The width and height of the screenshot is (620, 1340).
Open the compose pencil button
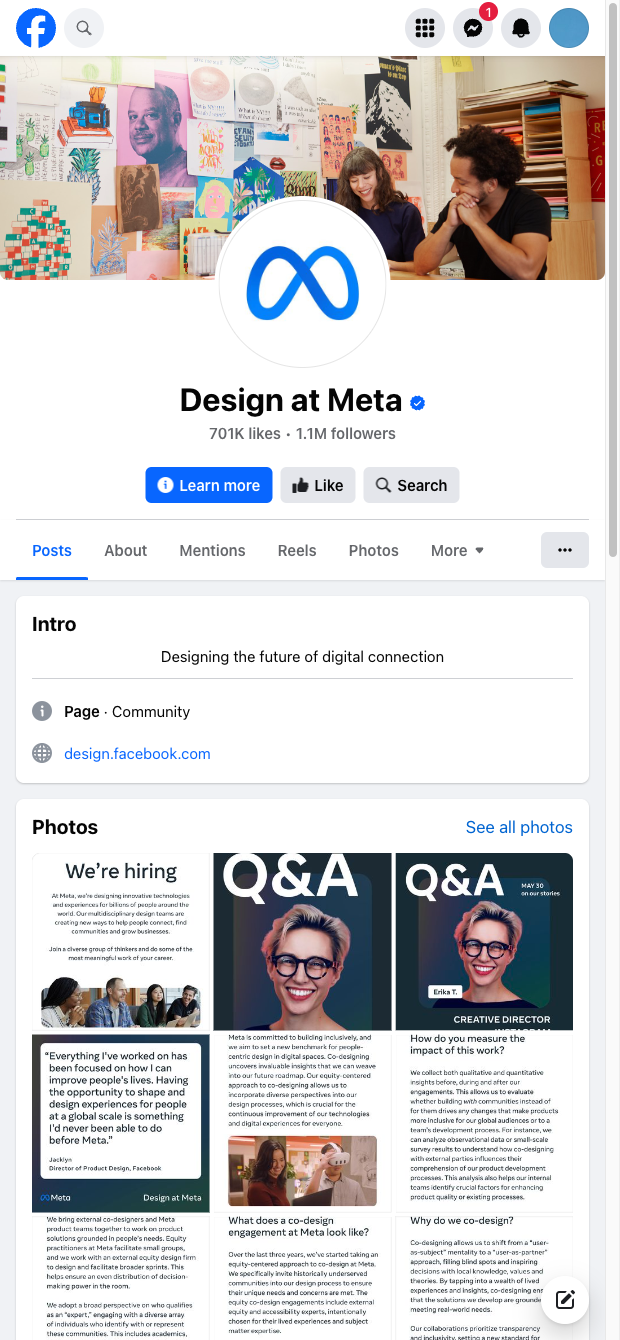564,1300
